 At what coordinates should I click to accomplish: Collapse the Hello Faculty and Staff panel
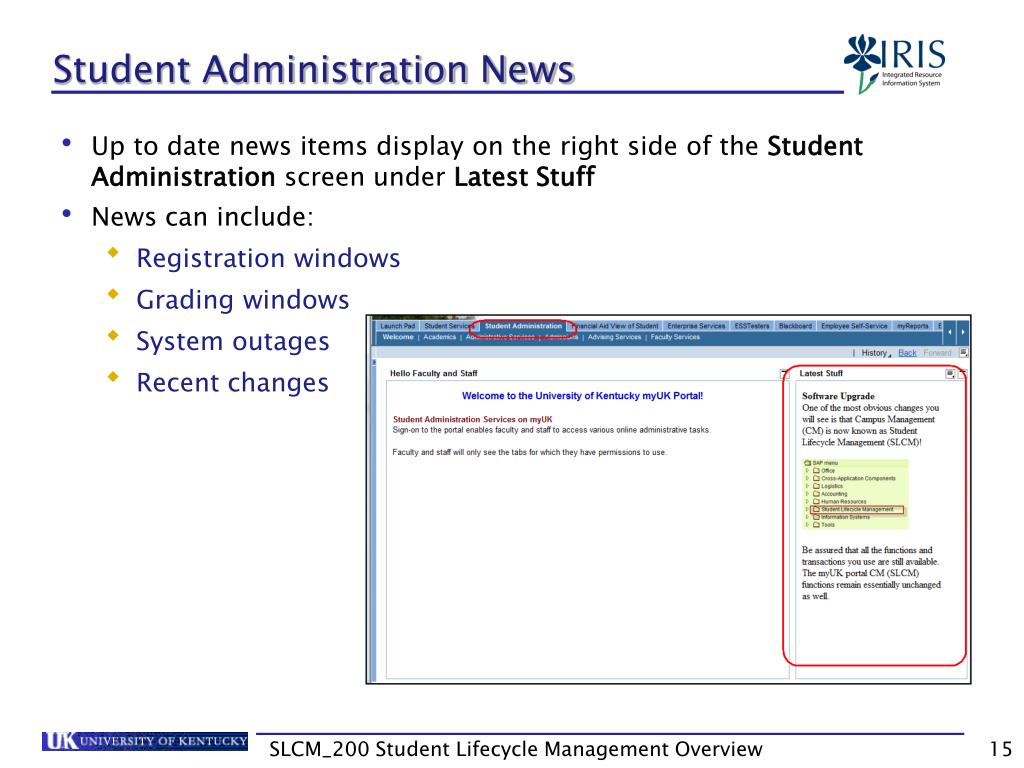coord(784,374)
